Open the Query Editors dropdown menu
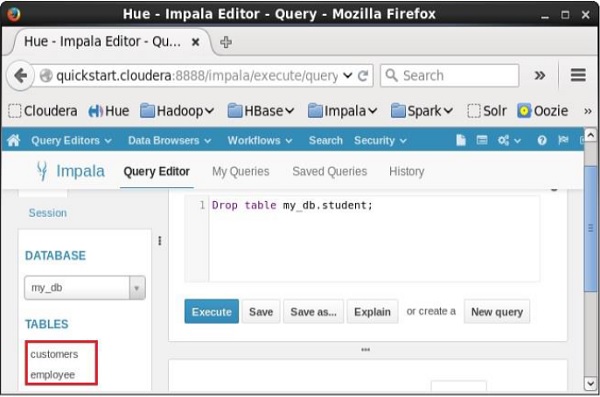 (x=71, y=141)
